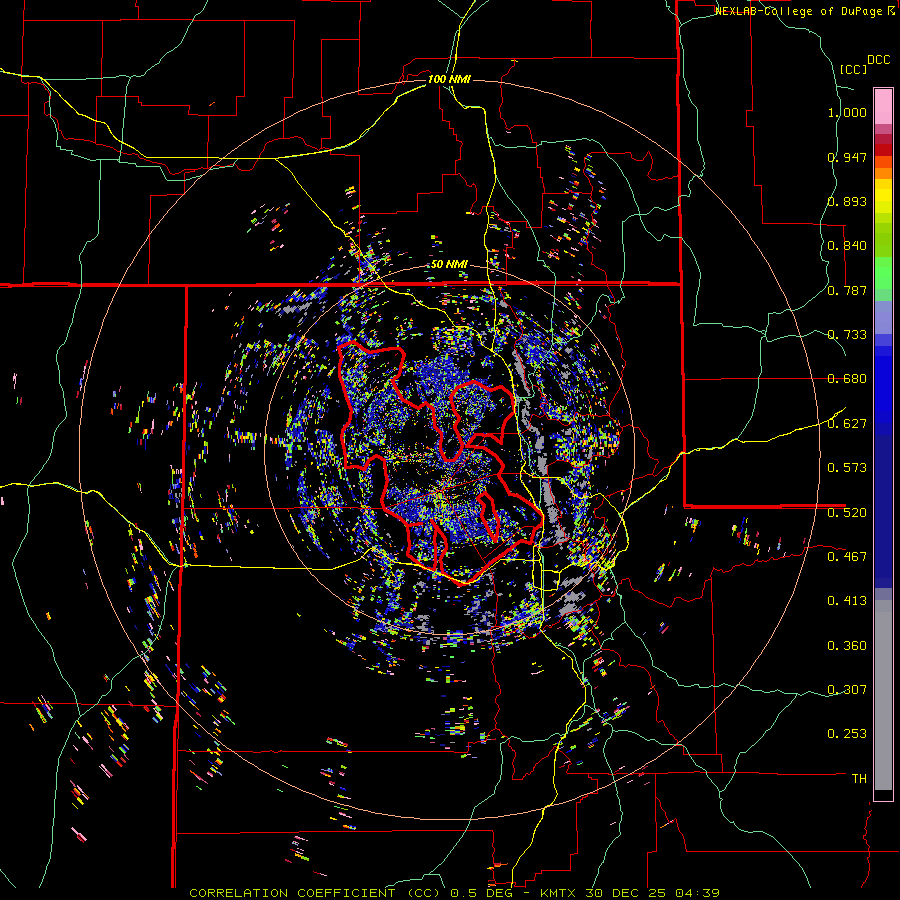Click the [CC] product label
The image size is (900, 900).
(853, 69)
